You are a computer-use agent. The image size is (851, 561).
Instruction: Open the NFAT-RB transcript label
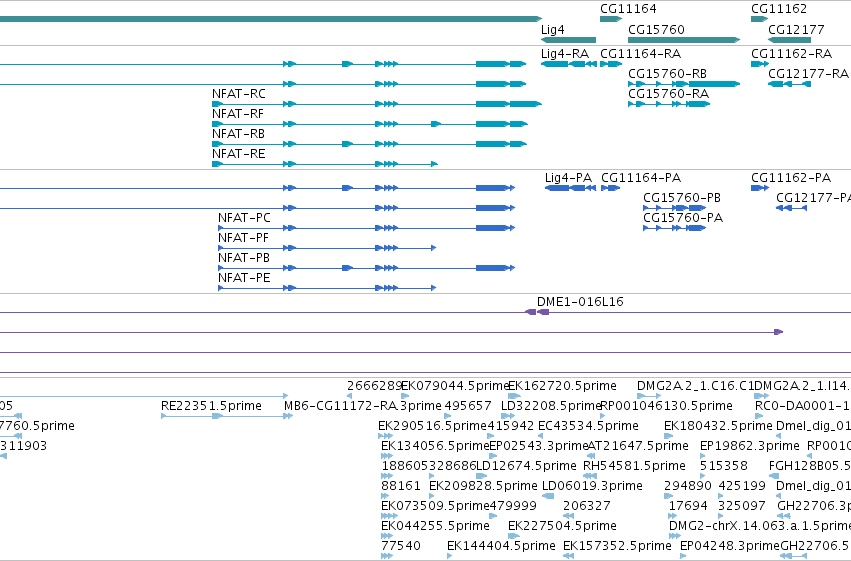click(238, 134)
